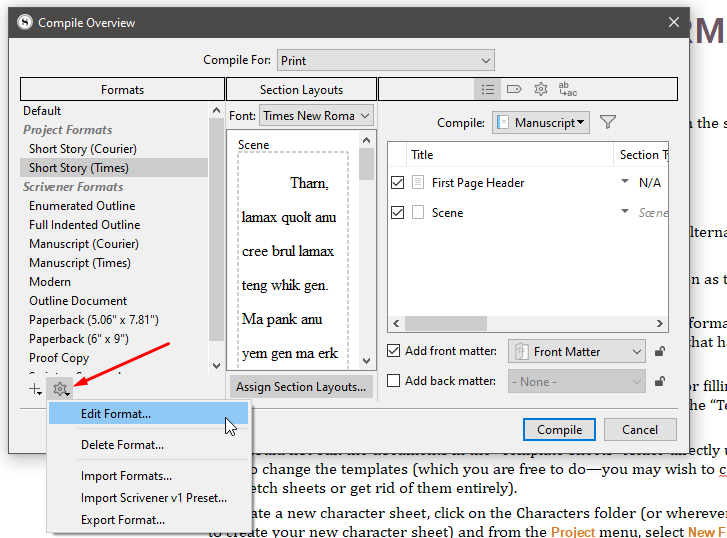This screenshot has width=727, height=538.
Task: Select Manuscript (Courier) format
Action: 114,243
